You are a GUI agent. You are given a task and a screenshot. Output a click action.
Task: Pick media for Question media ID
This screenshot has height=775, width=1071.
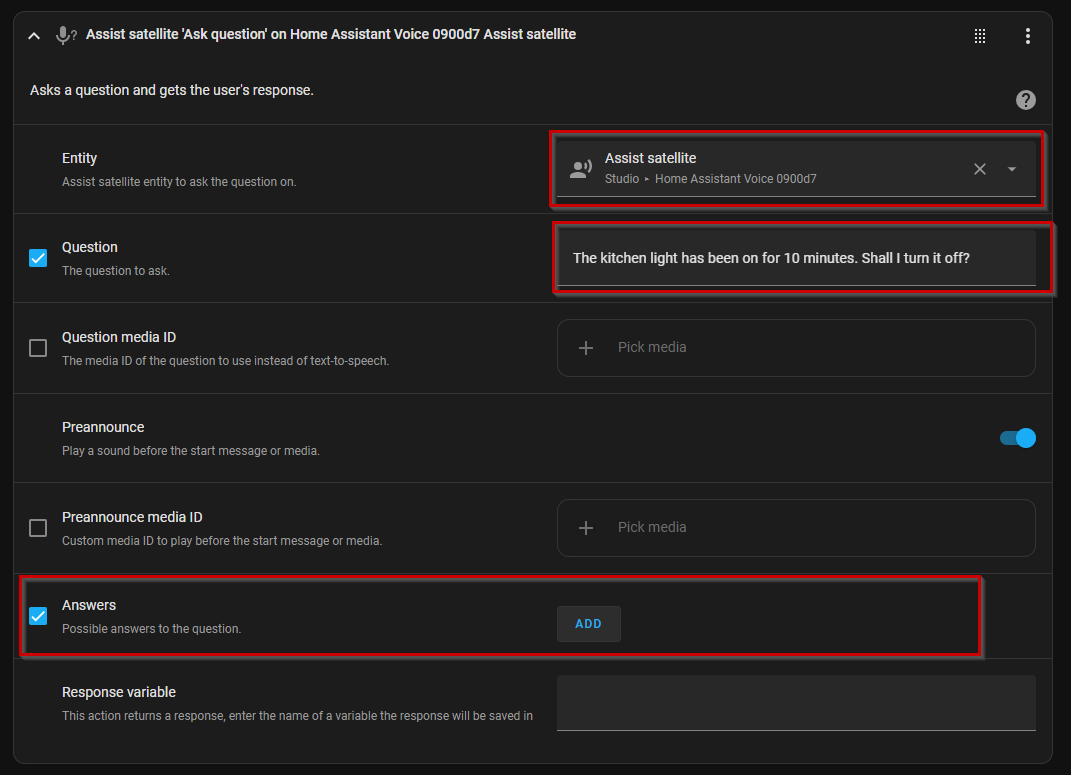796,348
